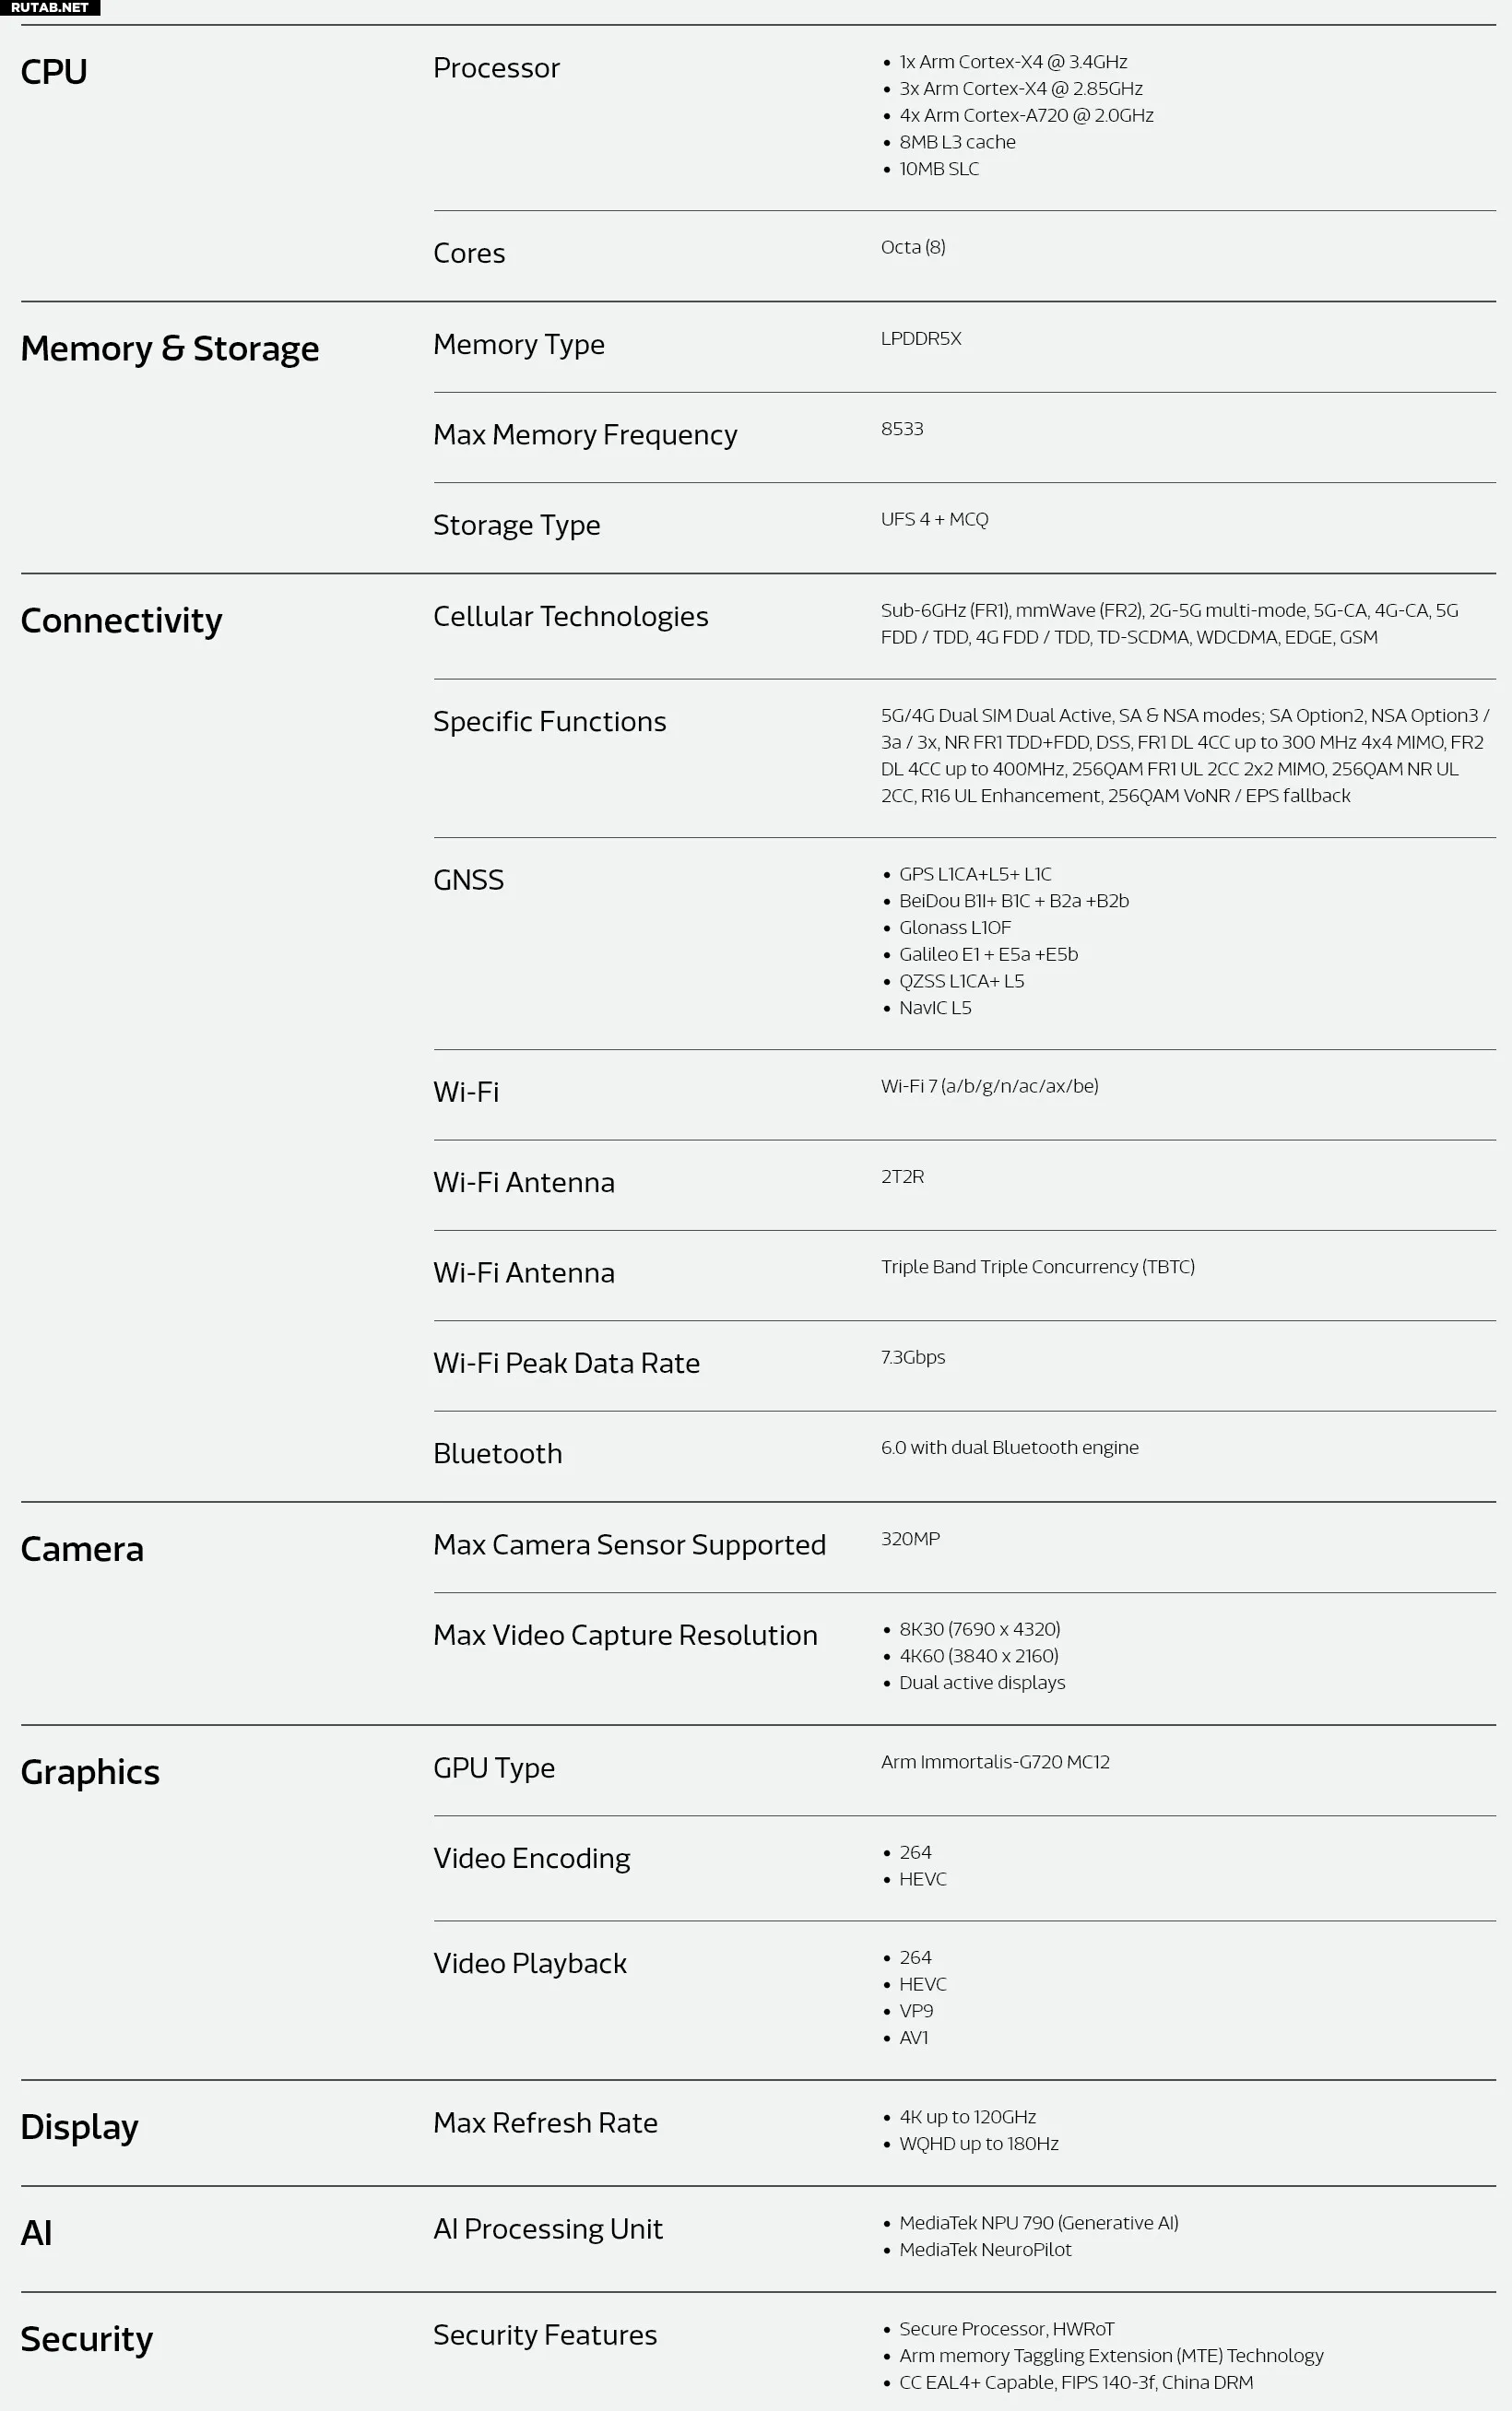The width and height of the screenshot is (1512, 2411).
Task: Select the Connectivity section heading
Action: (x=121, y=621)
